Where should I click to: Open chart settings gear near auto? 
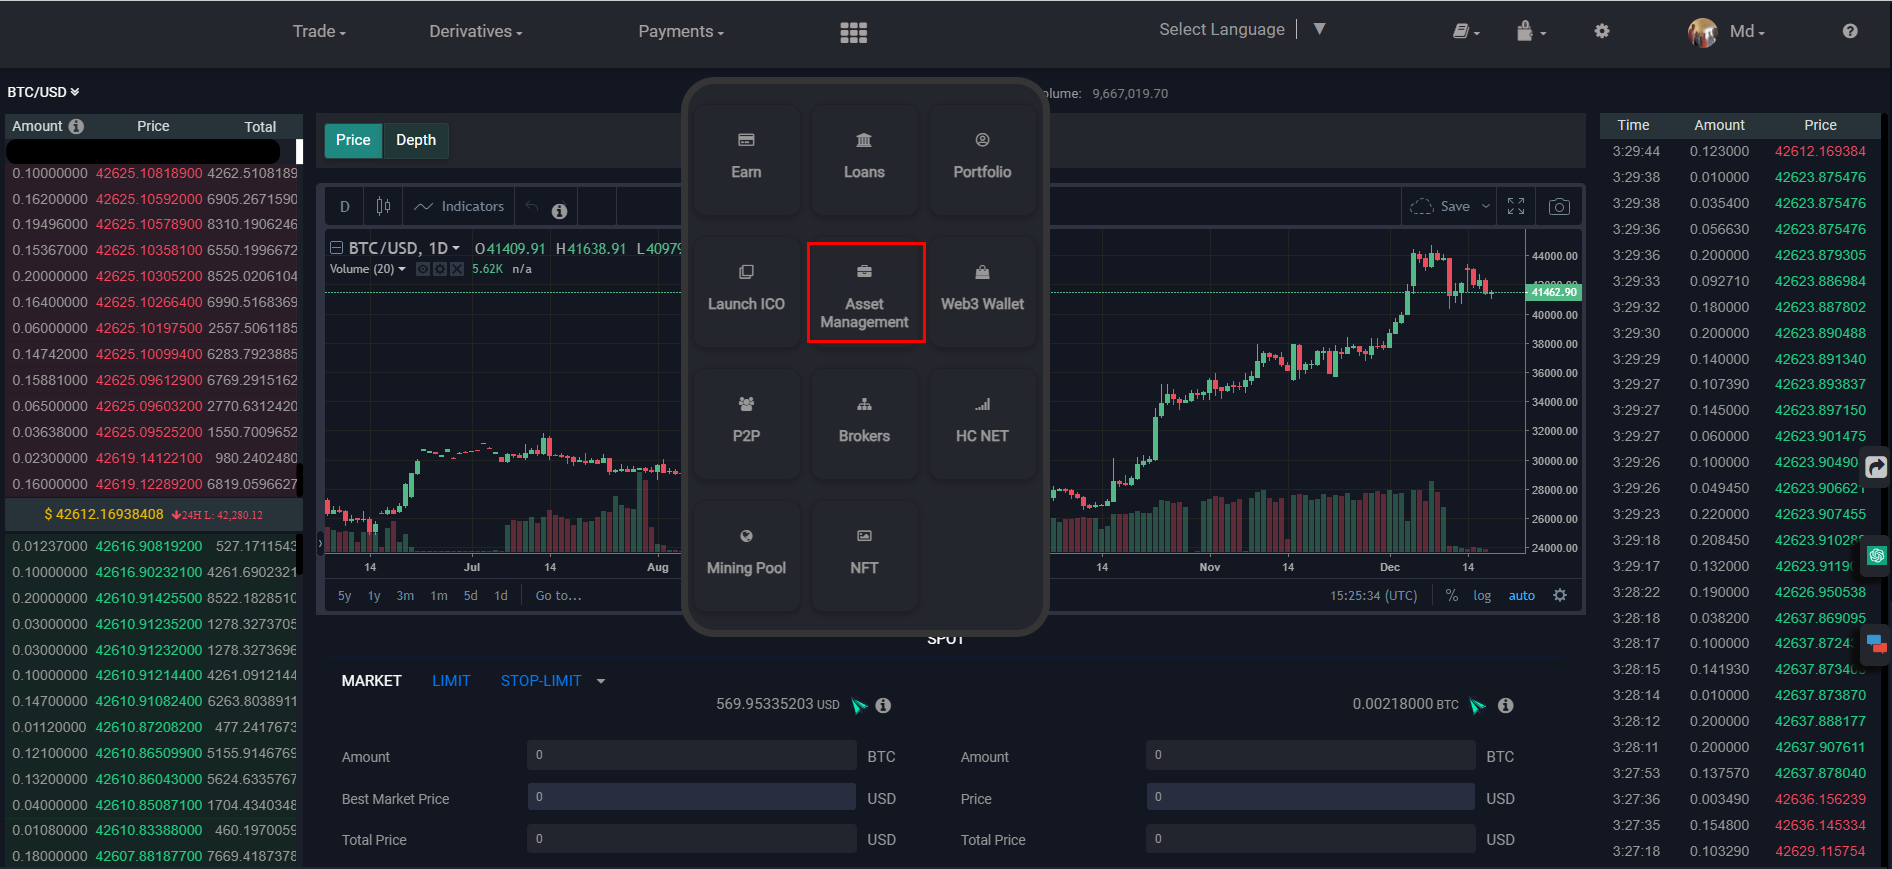1560,595
